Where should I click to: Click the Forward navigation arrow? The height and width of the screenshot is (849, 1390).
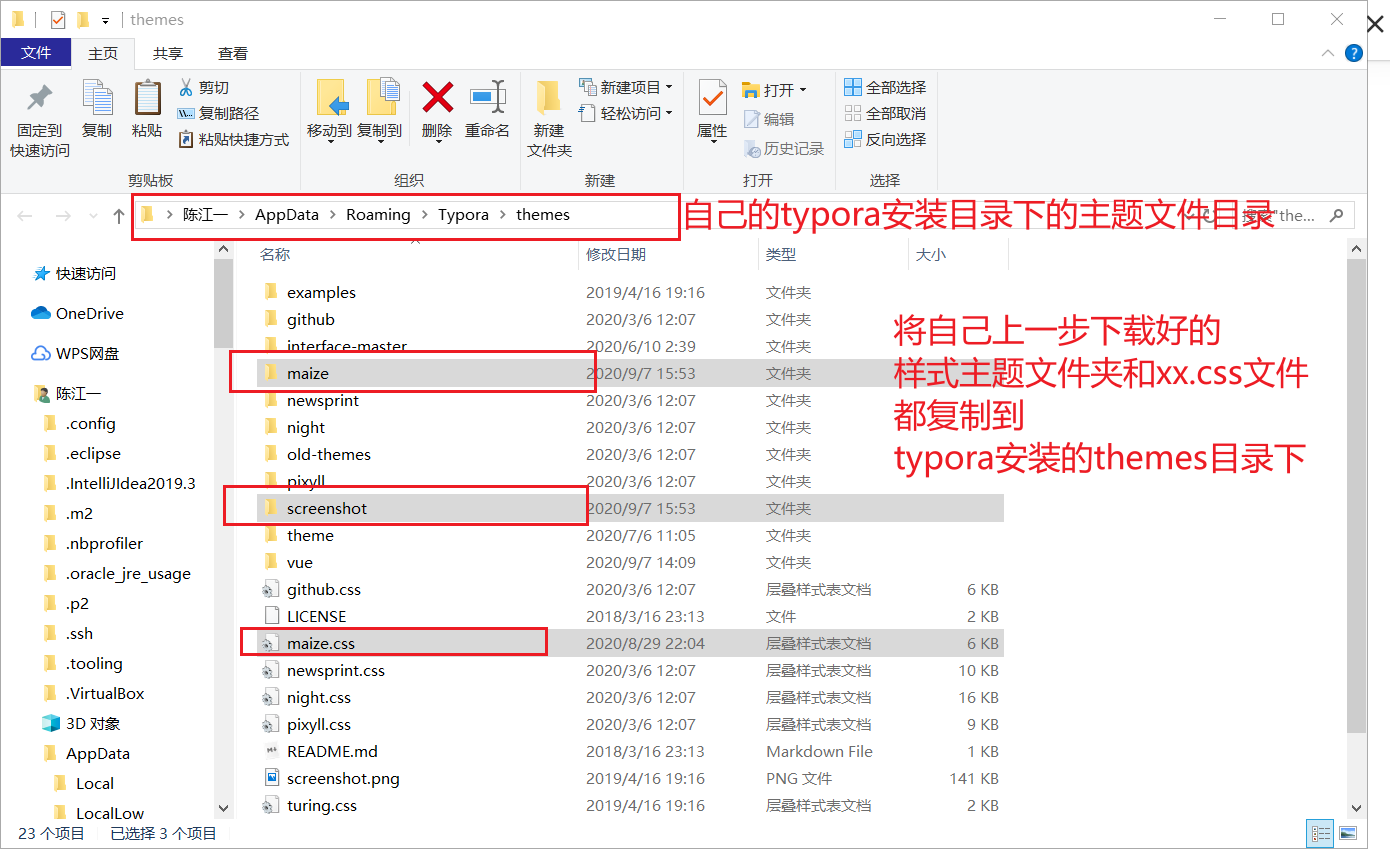[62, 215]
